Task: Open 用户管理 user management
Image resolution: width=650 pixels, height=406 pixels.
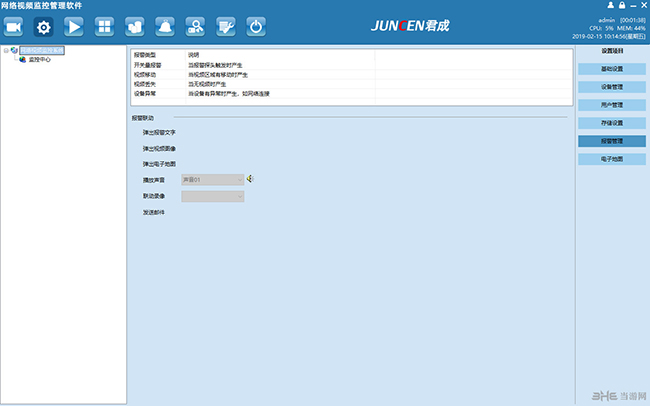Action: pyautogui.click(x=611, y=105)
